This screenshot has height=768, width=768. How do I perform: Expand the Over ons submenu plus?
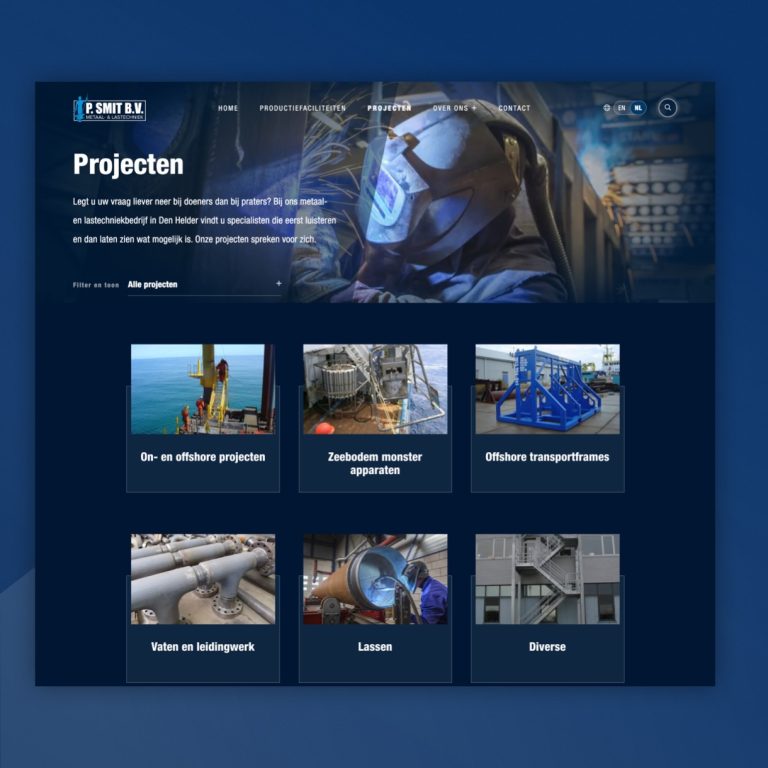[x=474, y=108]
